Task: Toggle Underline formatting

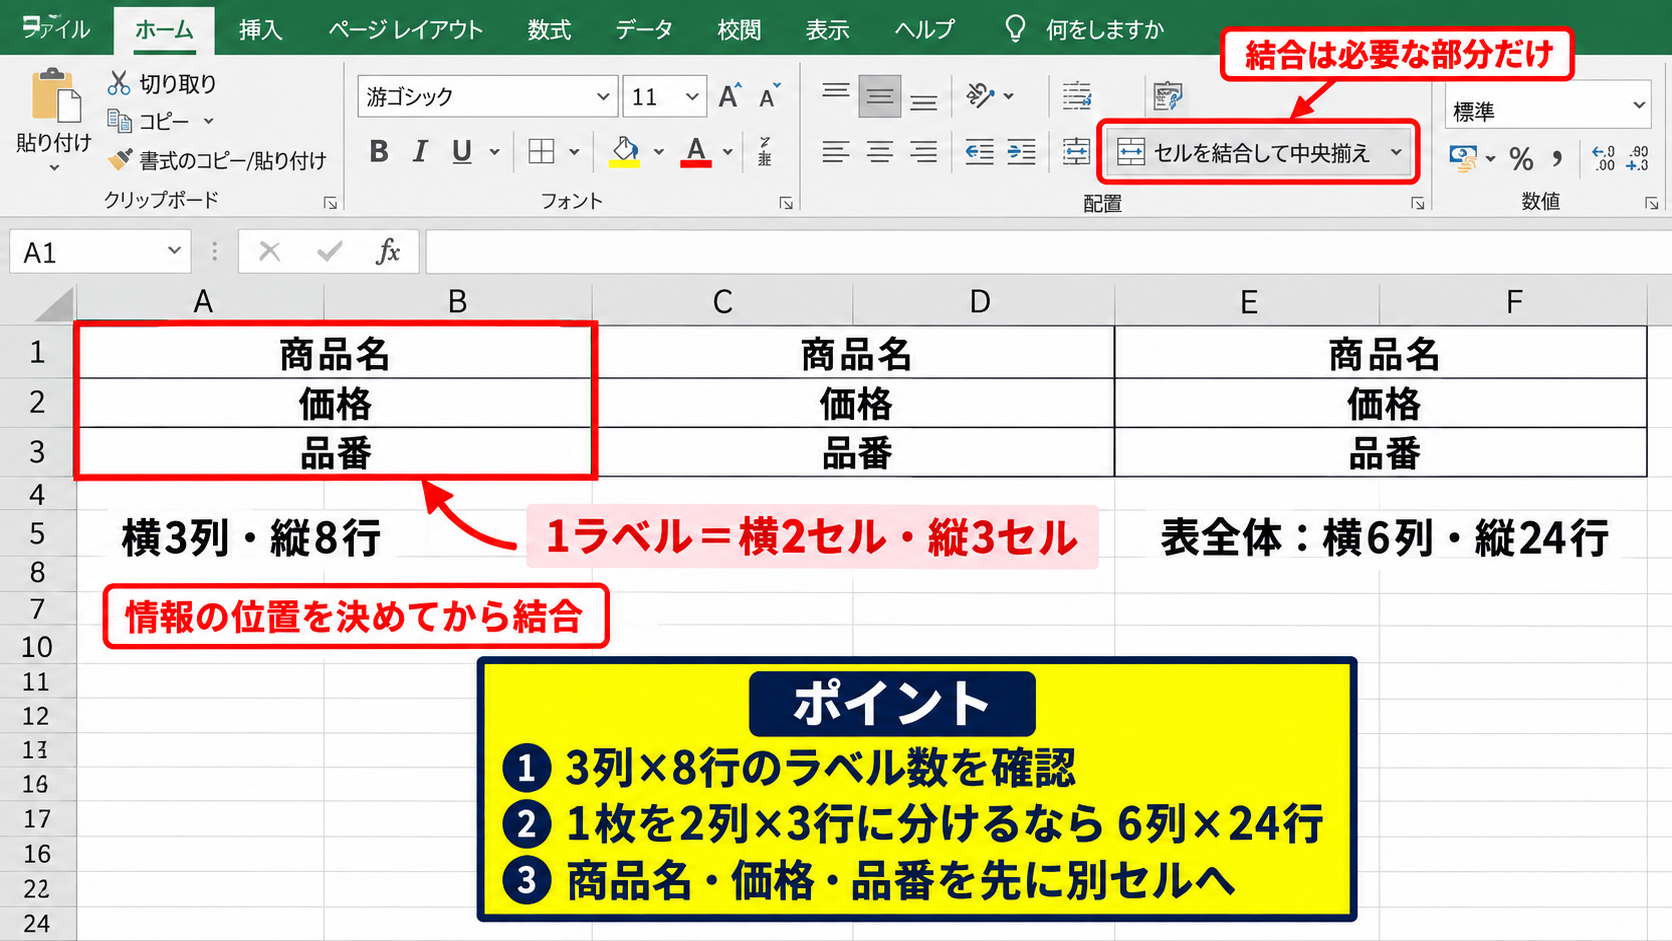Action: 461,152
